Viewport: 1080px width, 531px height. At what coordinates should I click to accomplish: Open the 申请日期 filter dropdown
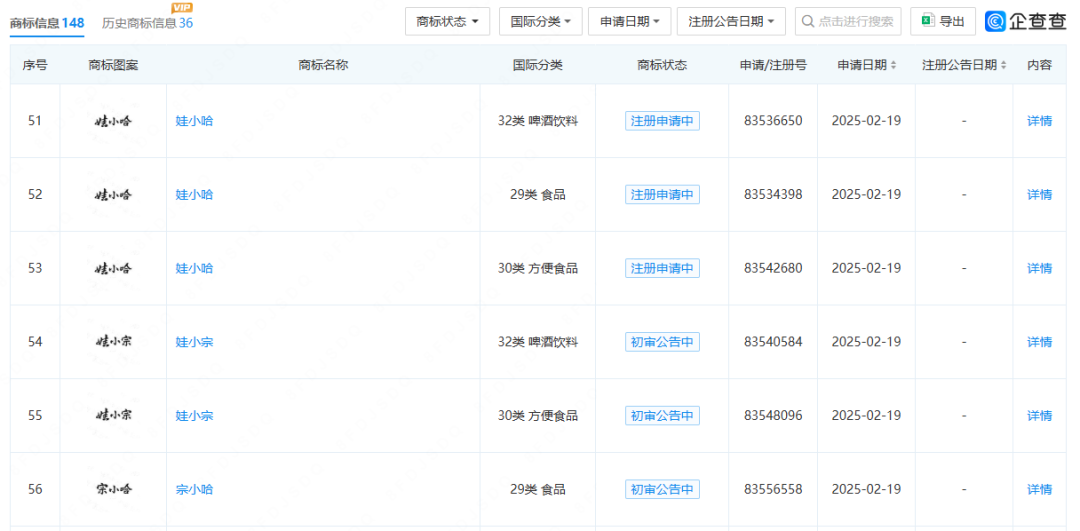[629, 21]
